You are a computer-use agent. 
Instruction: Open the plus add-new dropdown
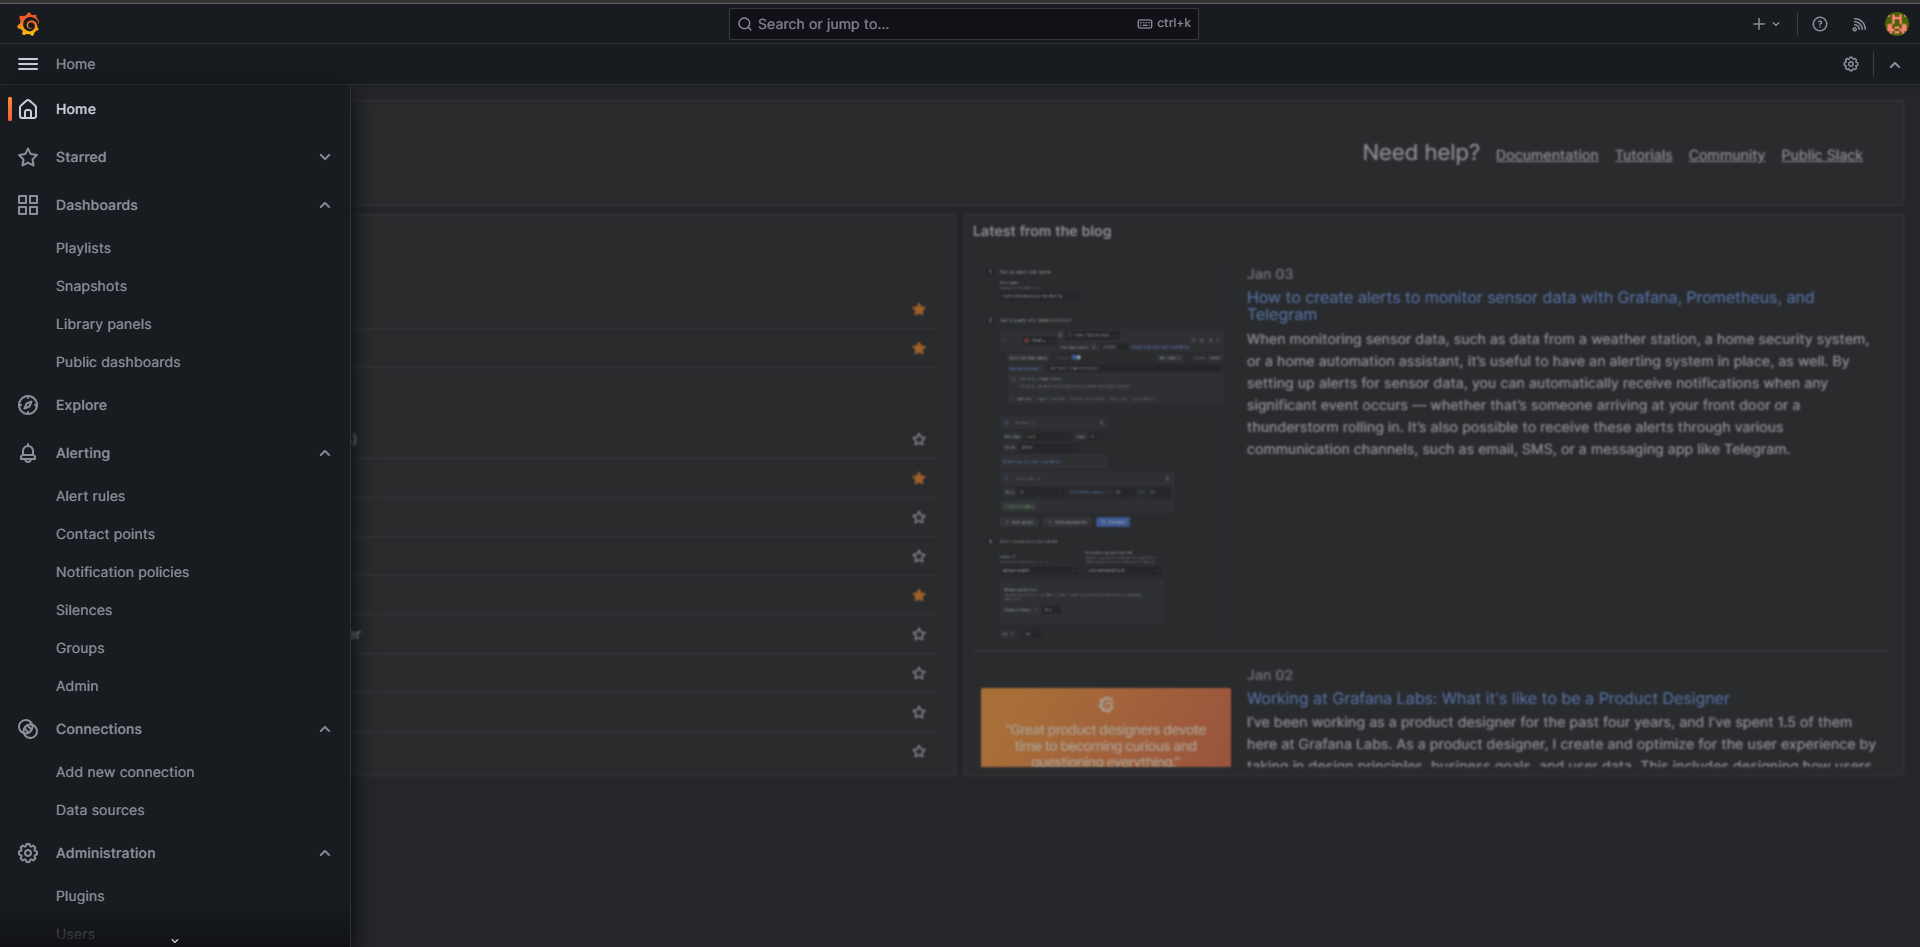pos(1766,24)
